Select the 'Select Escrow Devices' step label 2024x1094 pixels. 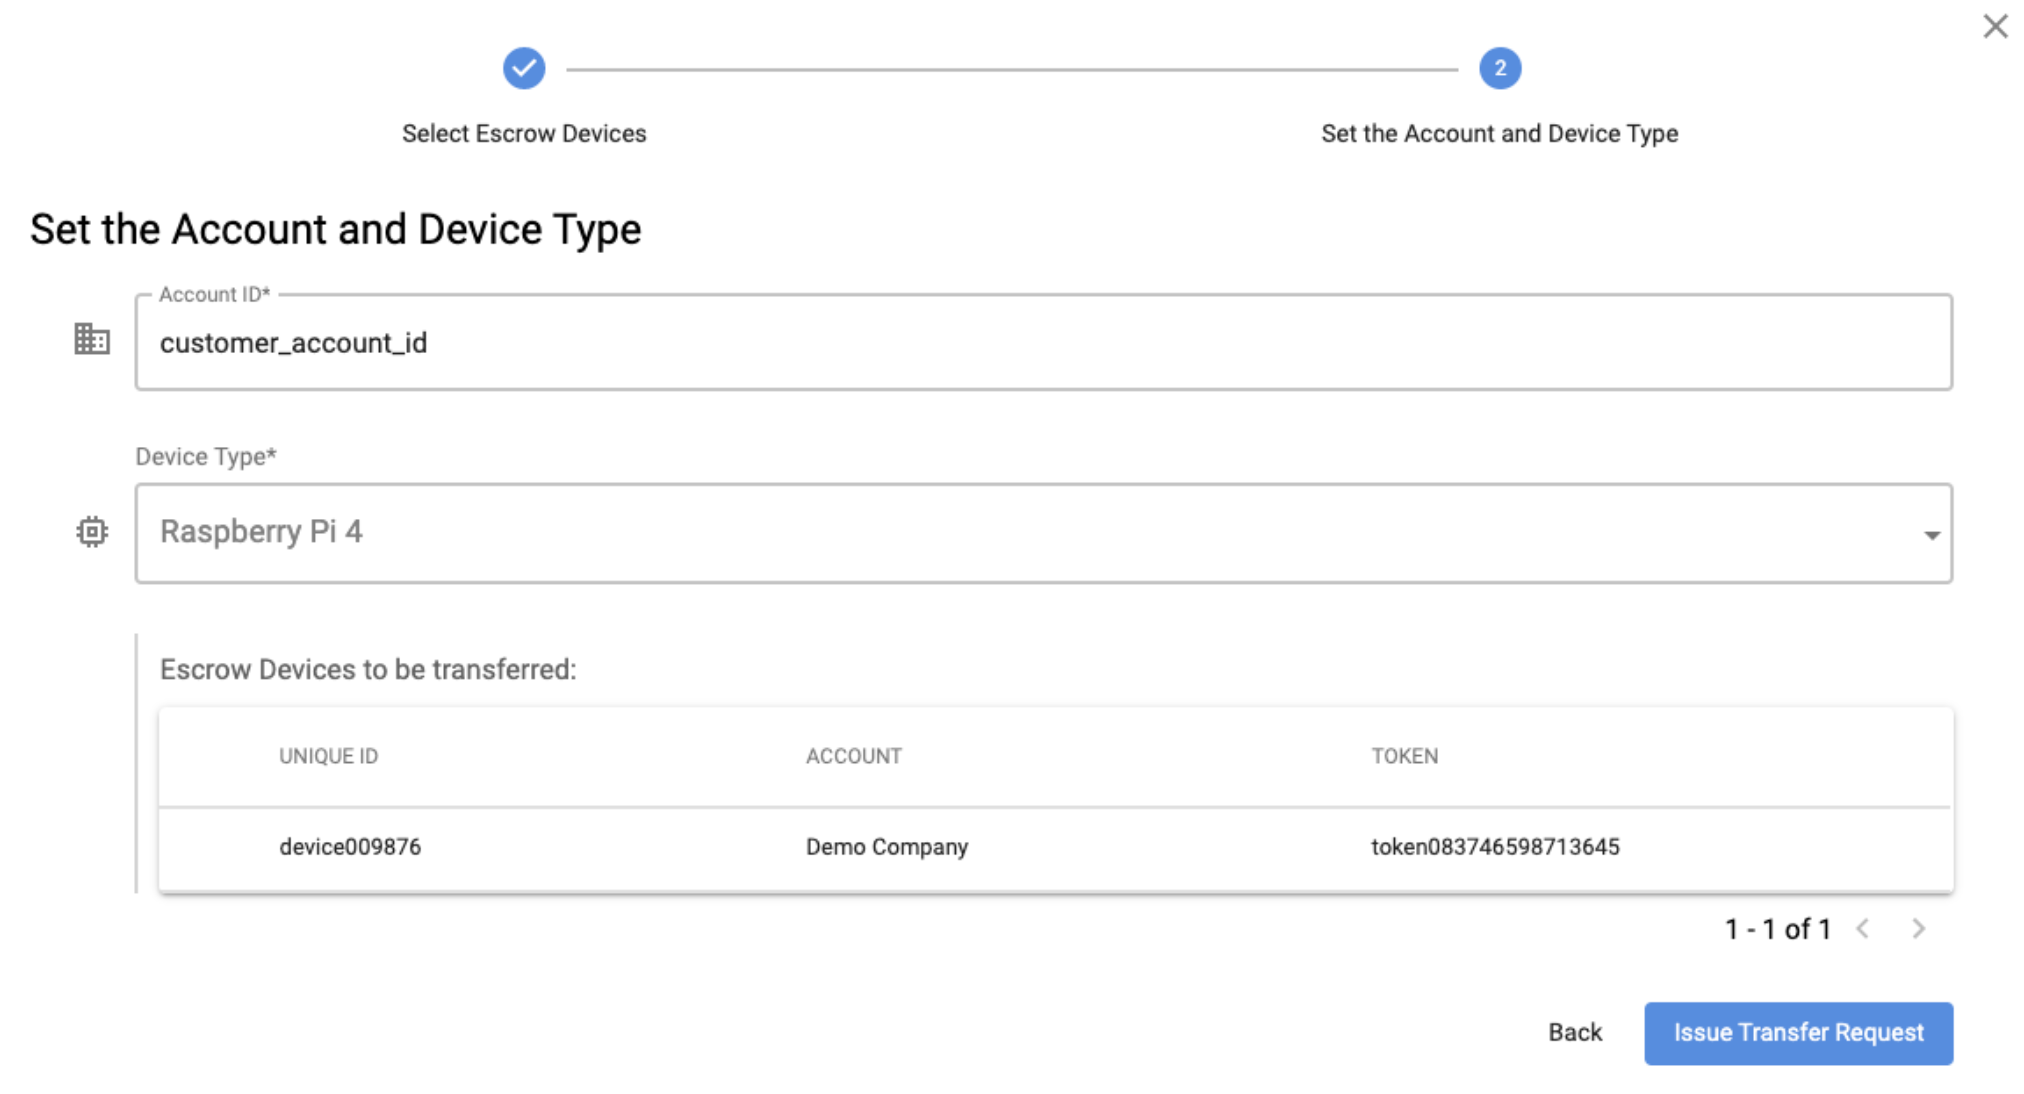point(524,133)
